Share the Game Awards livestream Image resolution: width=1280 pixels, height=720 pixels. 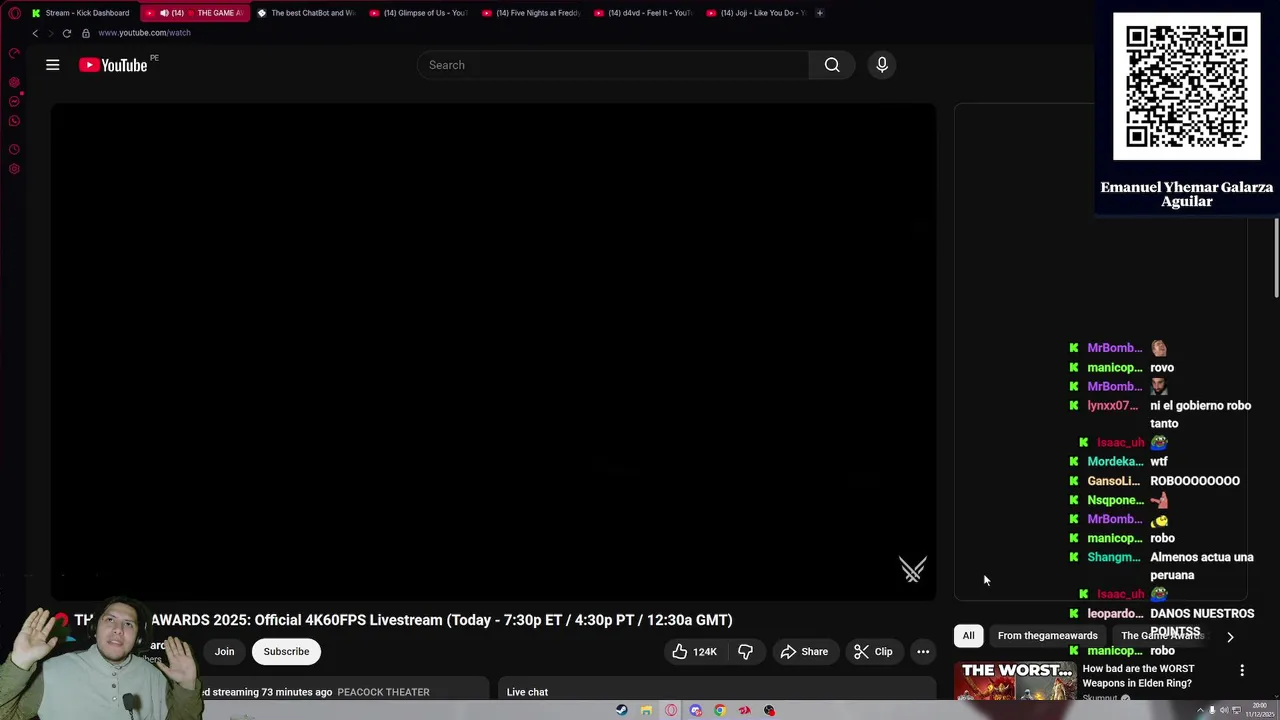(804, 652)
